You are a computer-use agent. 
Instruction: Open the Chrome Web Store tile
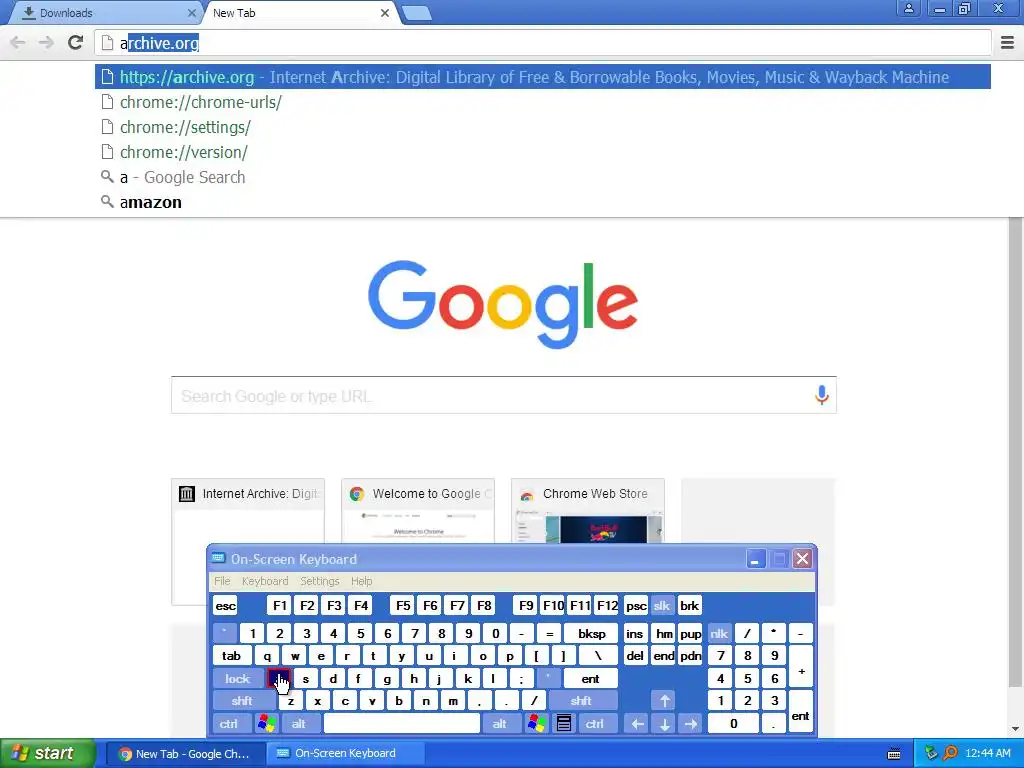[588, 511]
